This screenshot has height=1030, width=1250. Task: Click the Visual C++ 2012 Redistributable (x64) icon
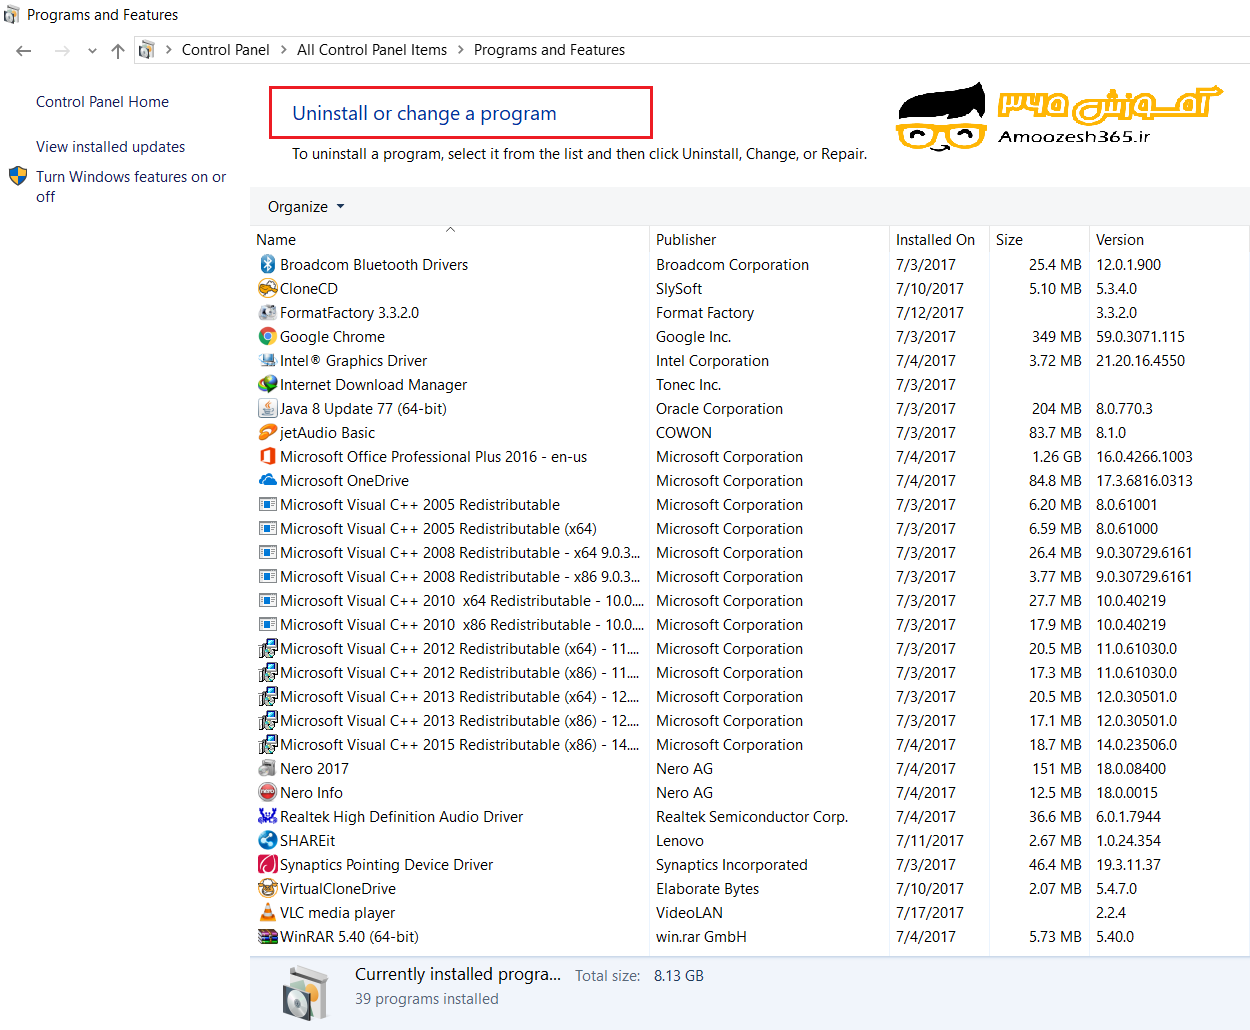pyautogui.click(x=268, y=648)
